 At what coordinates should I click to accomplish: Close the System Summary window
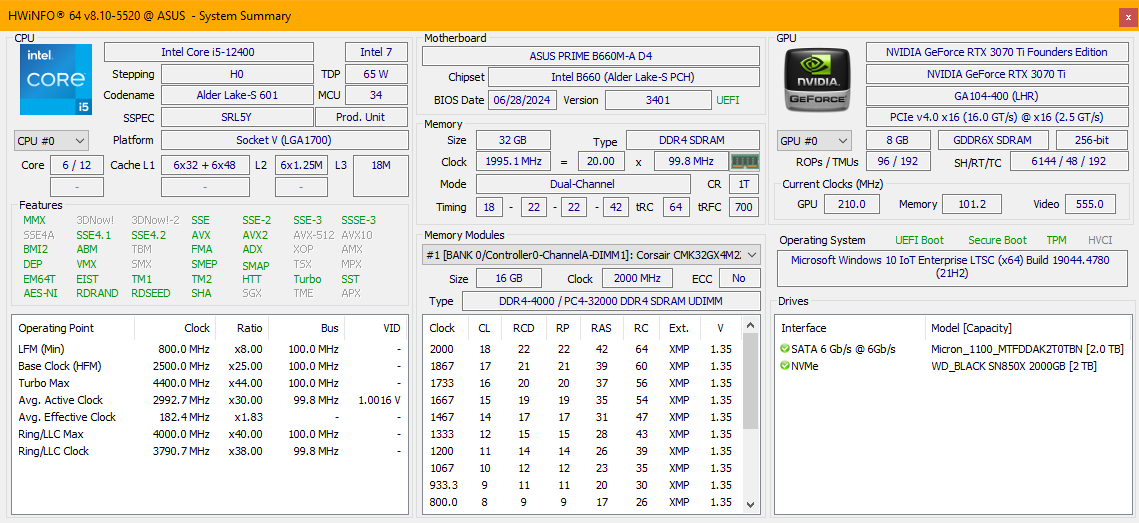[1127, 16]
